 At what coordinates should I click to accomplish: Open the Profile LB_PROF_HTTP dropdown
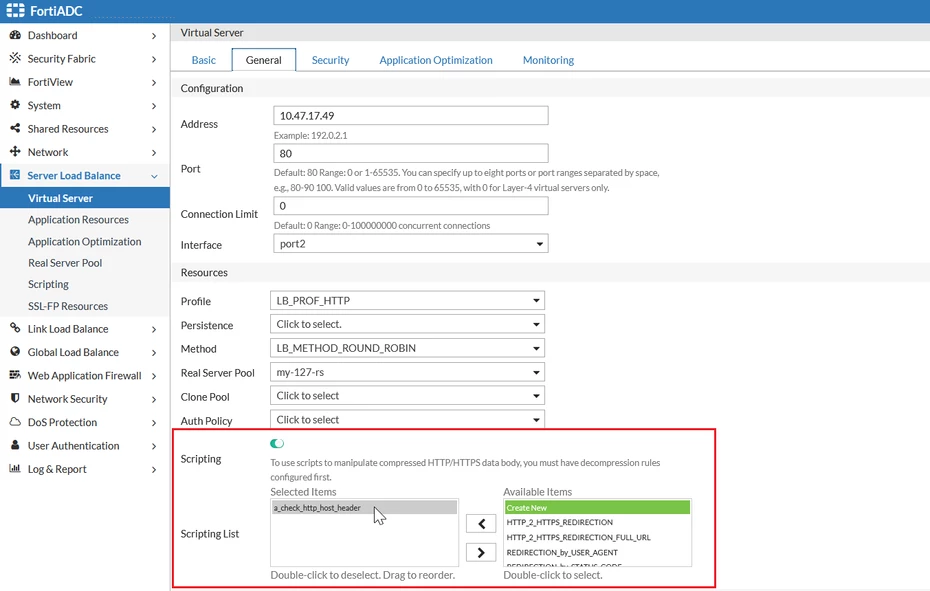pyautogui.click(x=407, y=300)
